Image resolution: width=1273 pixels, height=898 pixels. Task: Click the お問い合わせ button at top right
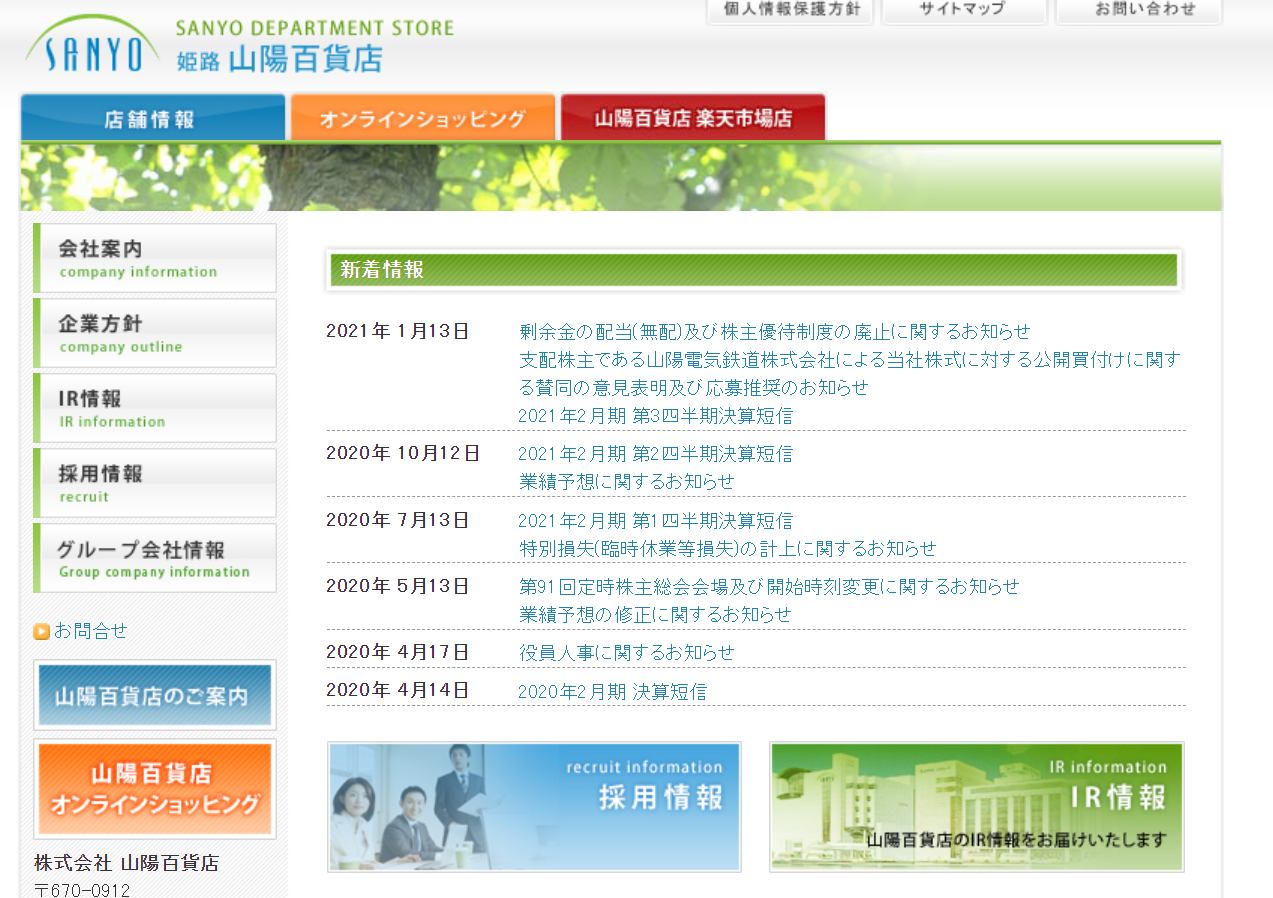click(1139, 10)
